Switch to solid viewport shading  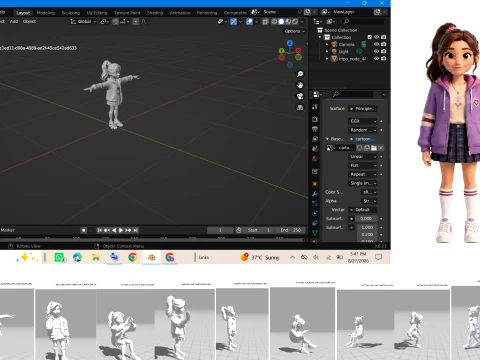coord(281,22)
